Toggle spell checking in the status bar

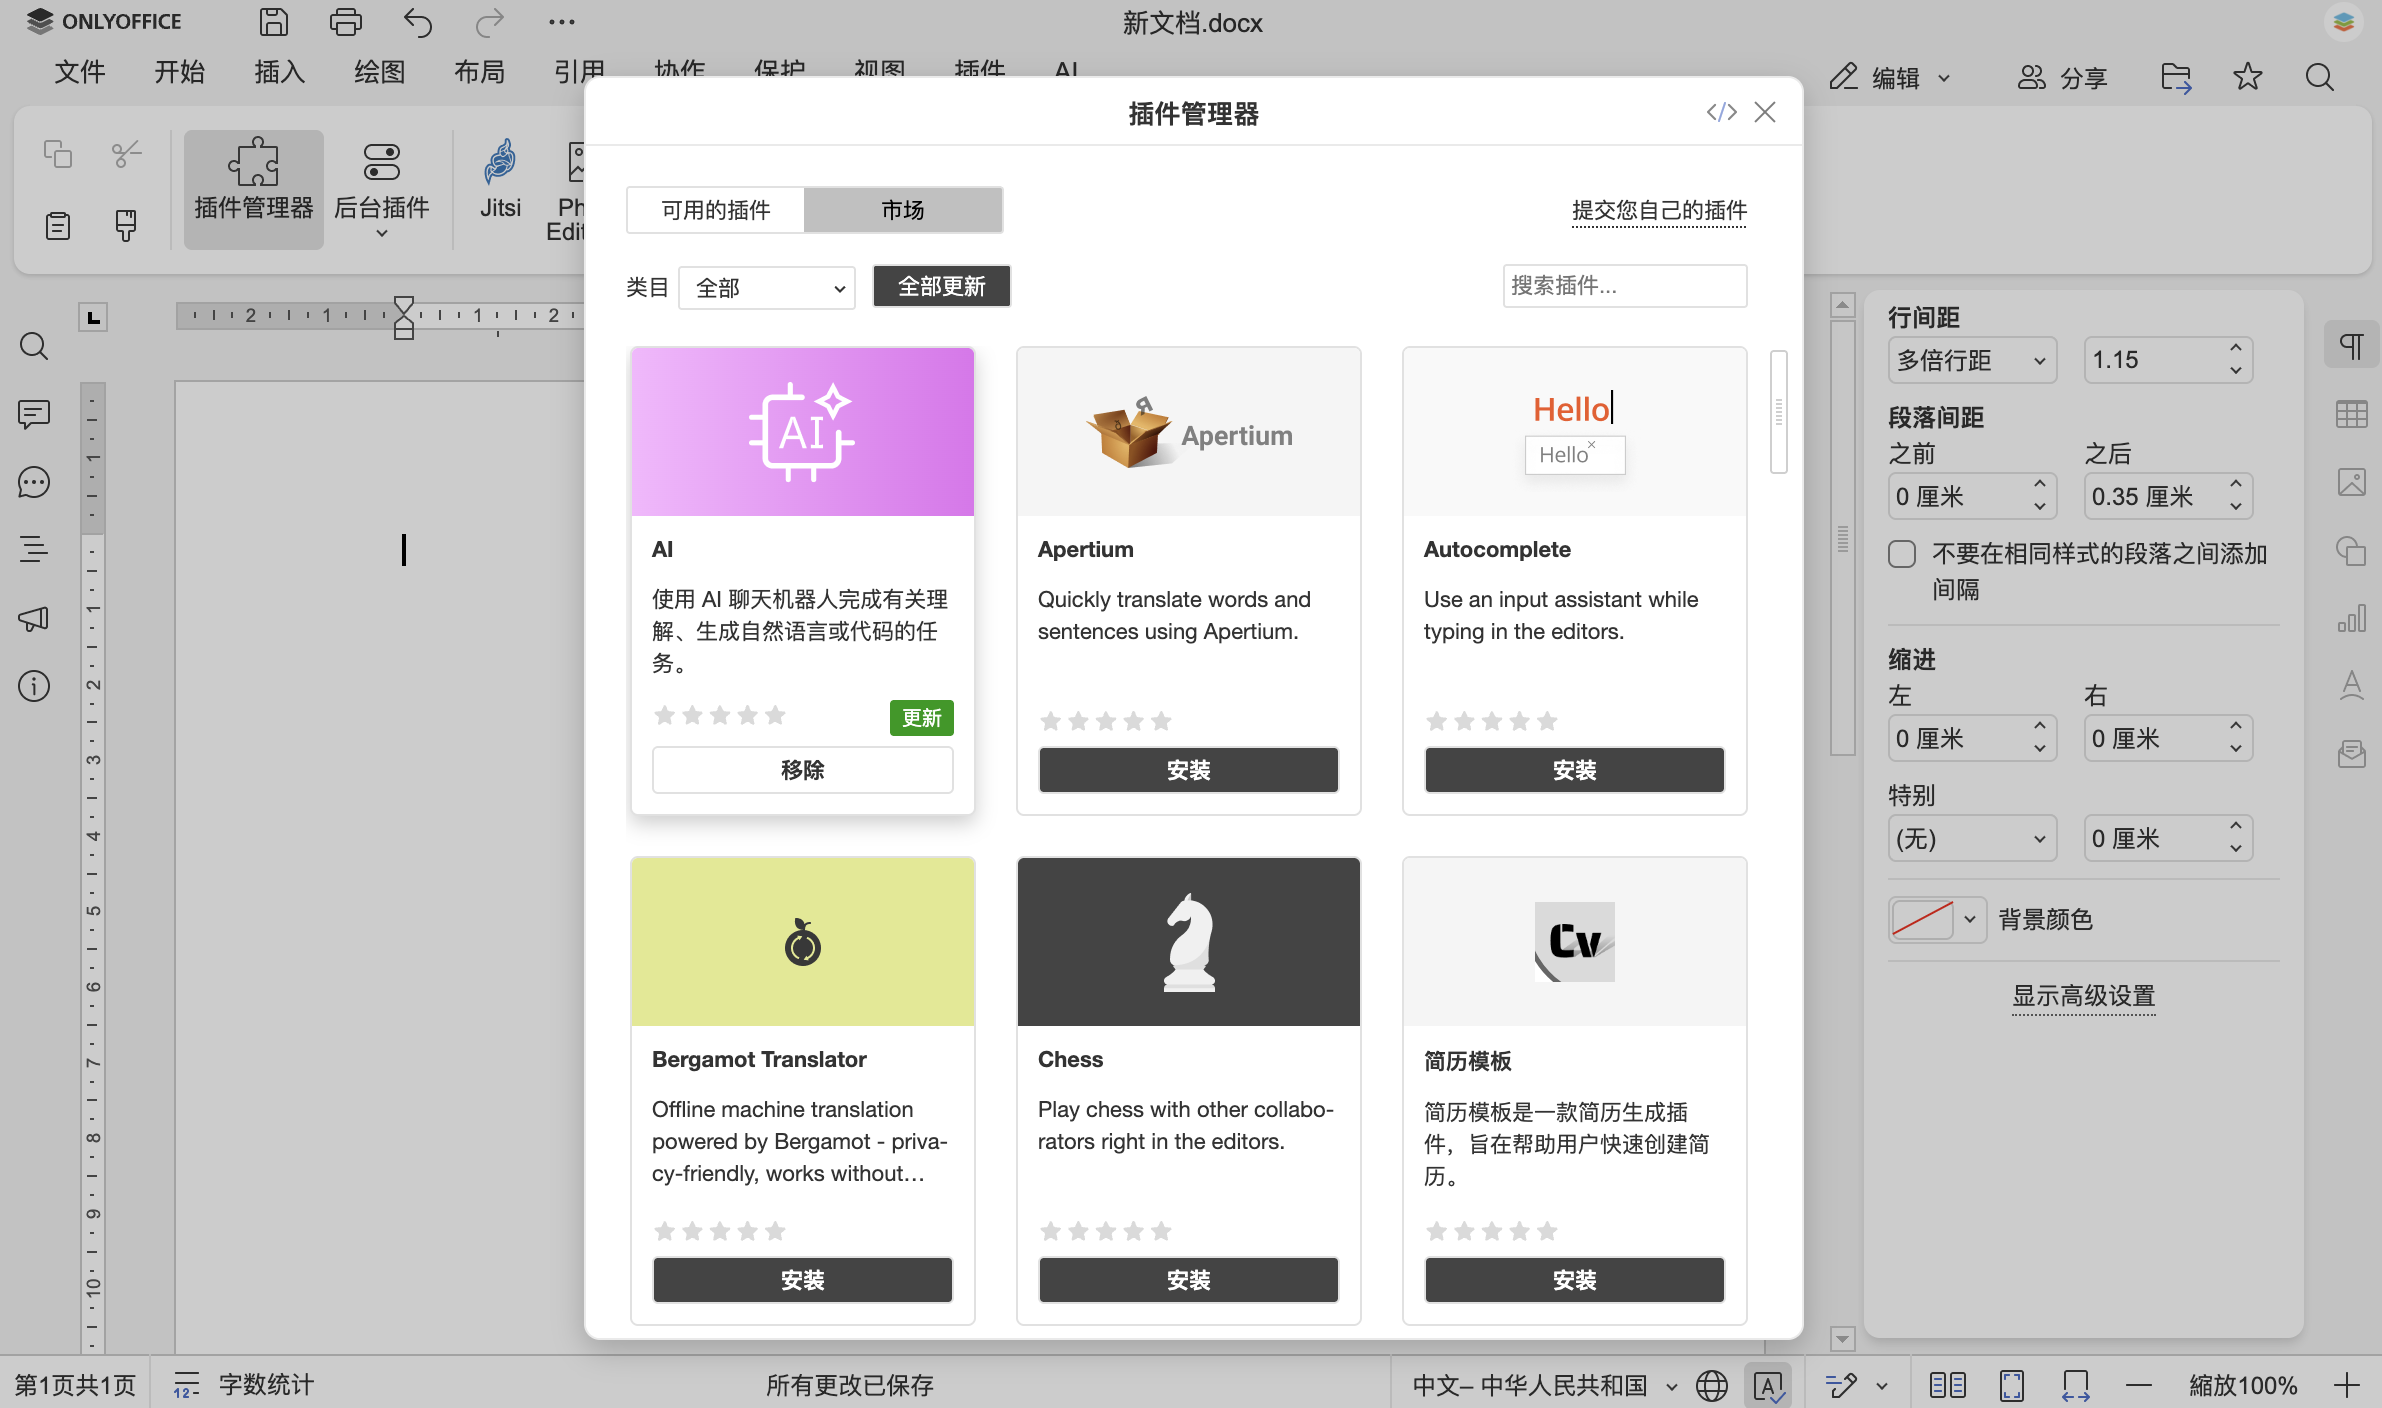click(x=1770, y=1384)
